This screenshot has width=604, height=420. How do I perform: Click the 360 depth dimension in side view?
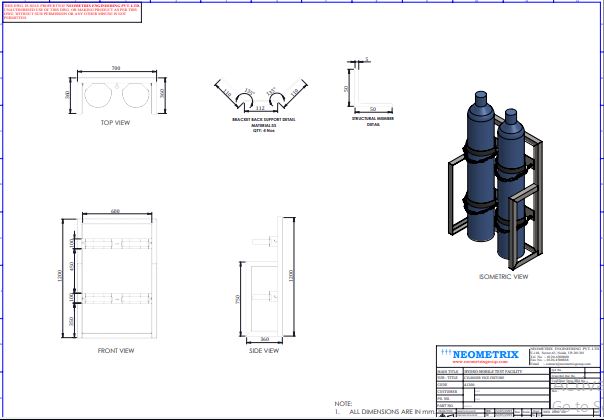[266, 338]
